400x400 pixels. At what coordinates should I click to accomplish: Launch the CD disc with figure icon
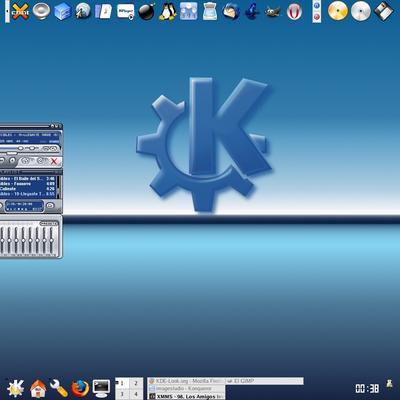tap(83, 11)
